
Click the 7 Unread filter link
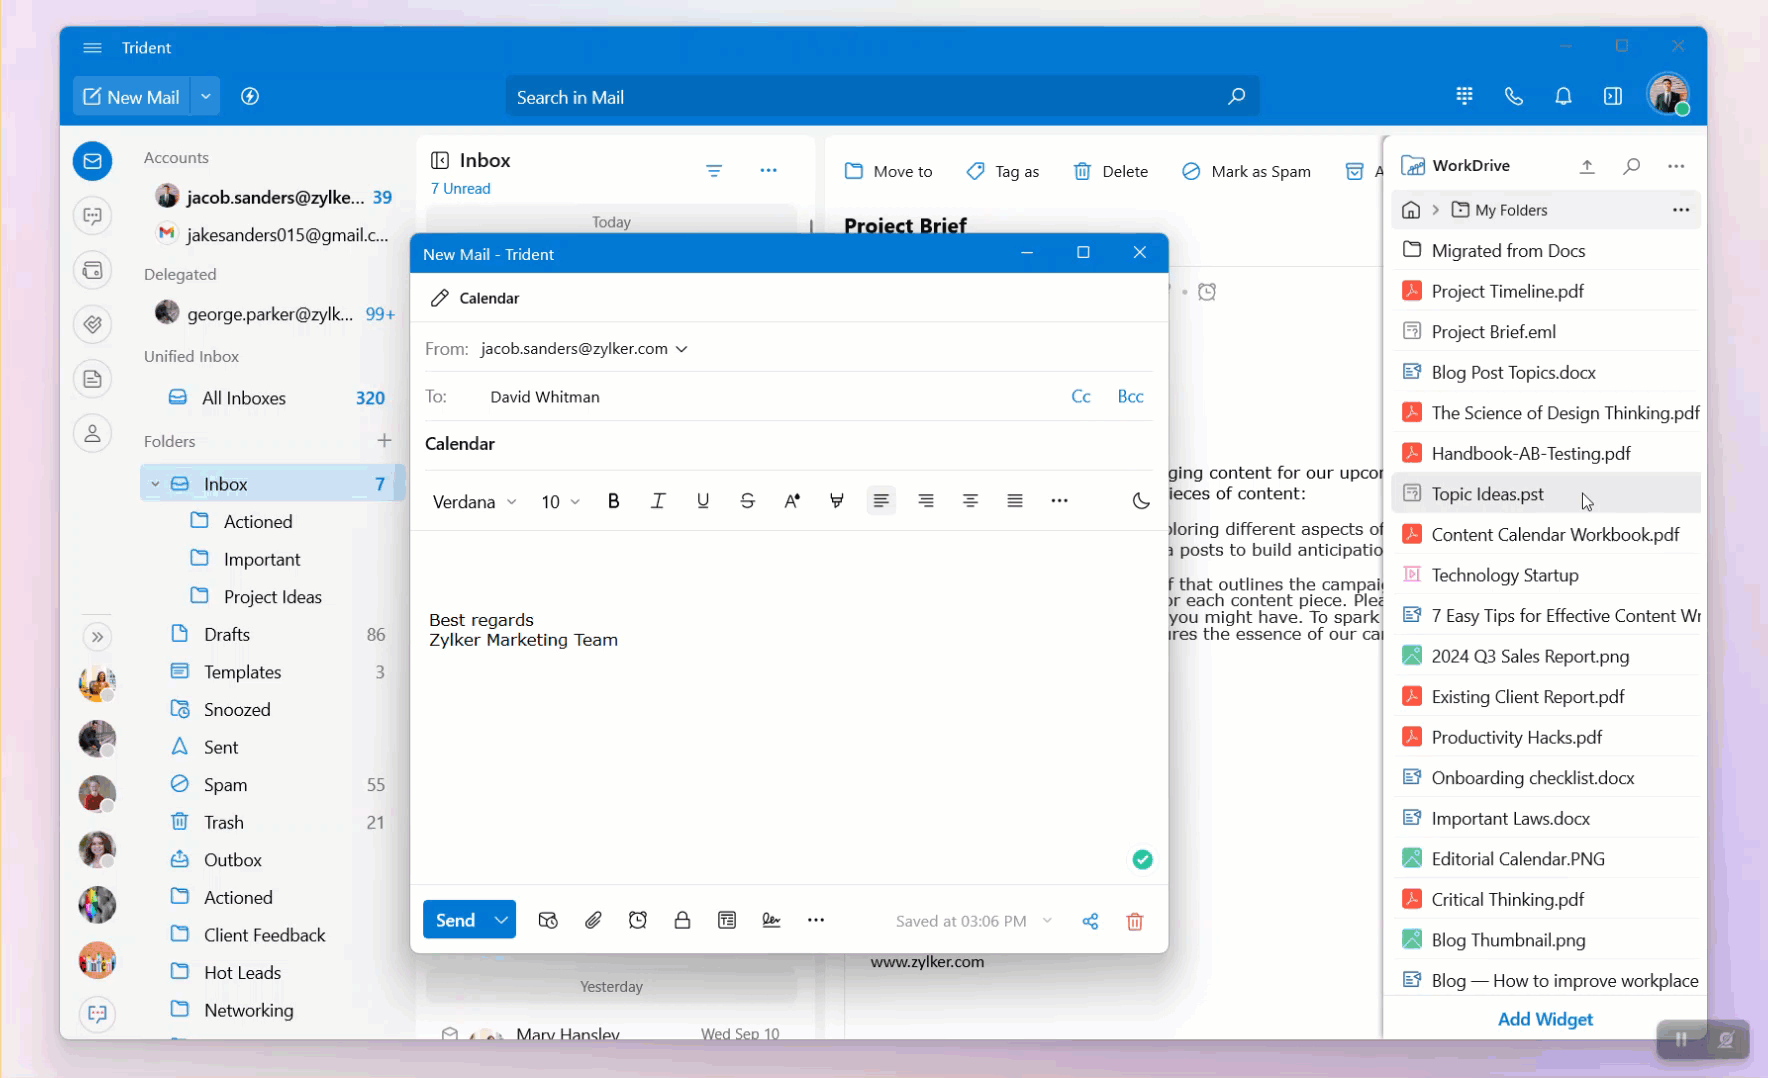pyautogui.click(x=461, y=188)
